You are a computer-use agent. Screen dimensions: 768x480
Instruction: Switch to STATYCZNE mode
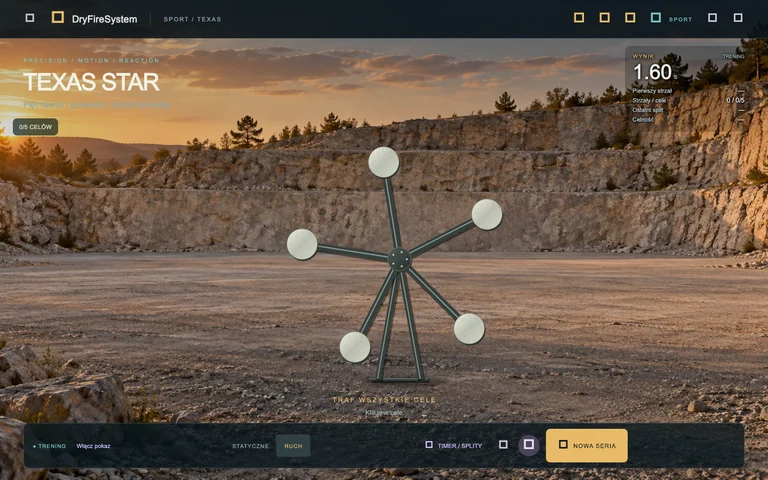coord(250,446)
